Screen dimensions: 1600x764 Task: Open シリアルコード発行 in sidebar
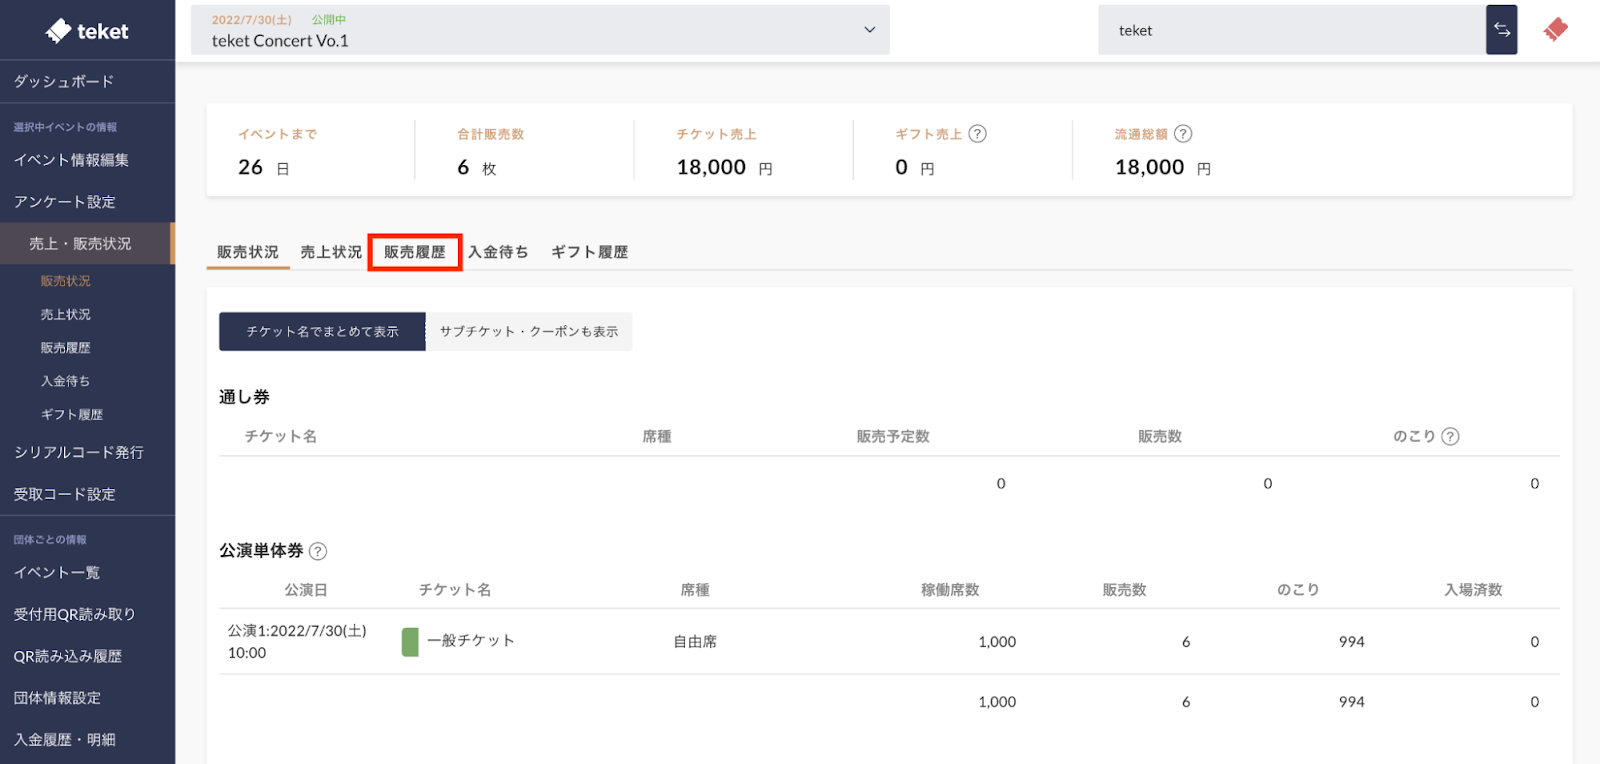pos(79,453)
